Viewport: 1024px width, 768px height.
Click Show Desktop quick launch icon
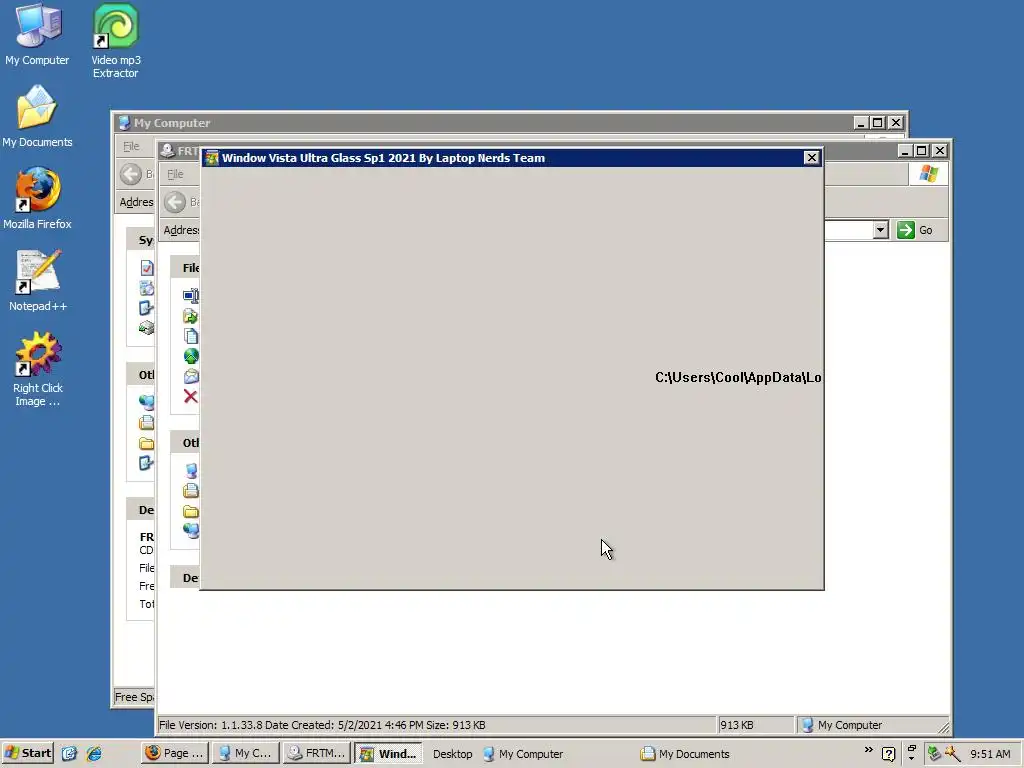pyautogui.click(x=69, y=754)
